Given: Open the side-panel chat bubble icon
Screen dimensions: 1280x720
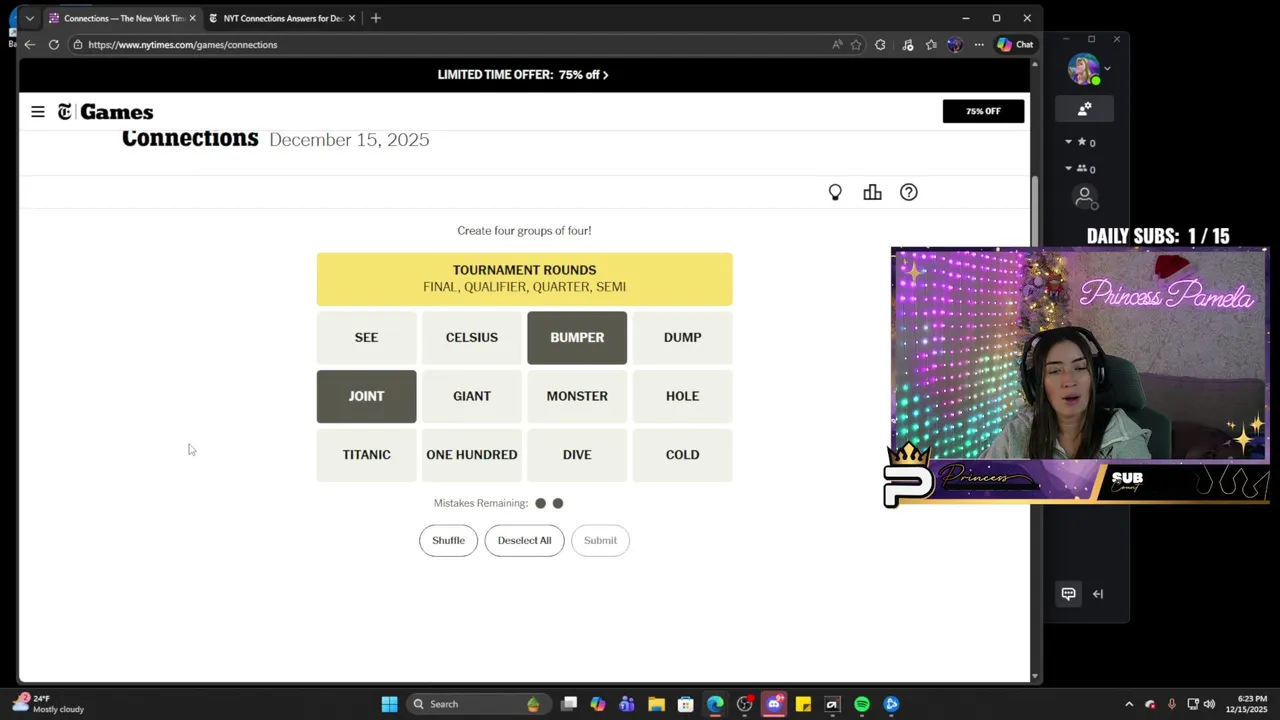Looking at the screenshot, I should [x=1068, y=594].
